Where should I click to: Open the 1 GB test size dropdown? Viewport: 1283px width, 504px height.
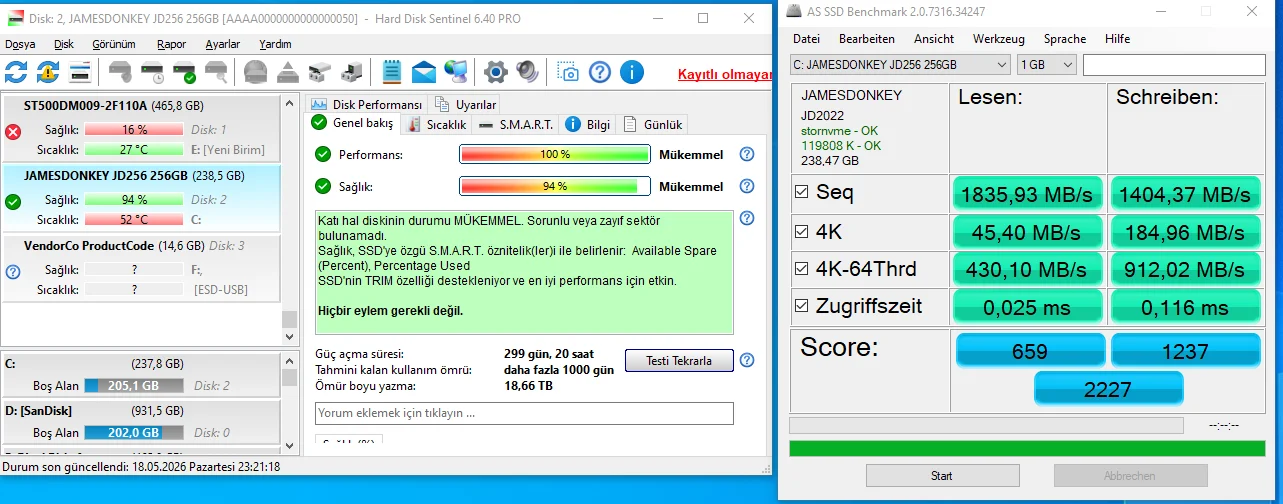click(x=1046, y=64)
